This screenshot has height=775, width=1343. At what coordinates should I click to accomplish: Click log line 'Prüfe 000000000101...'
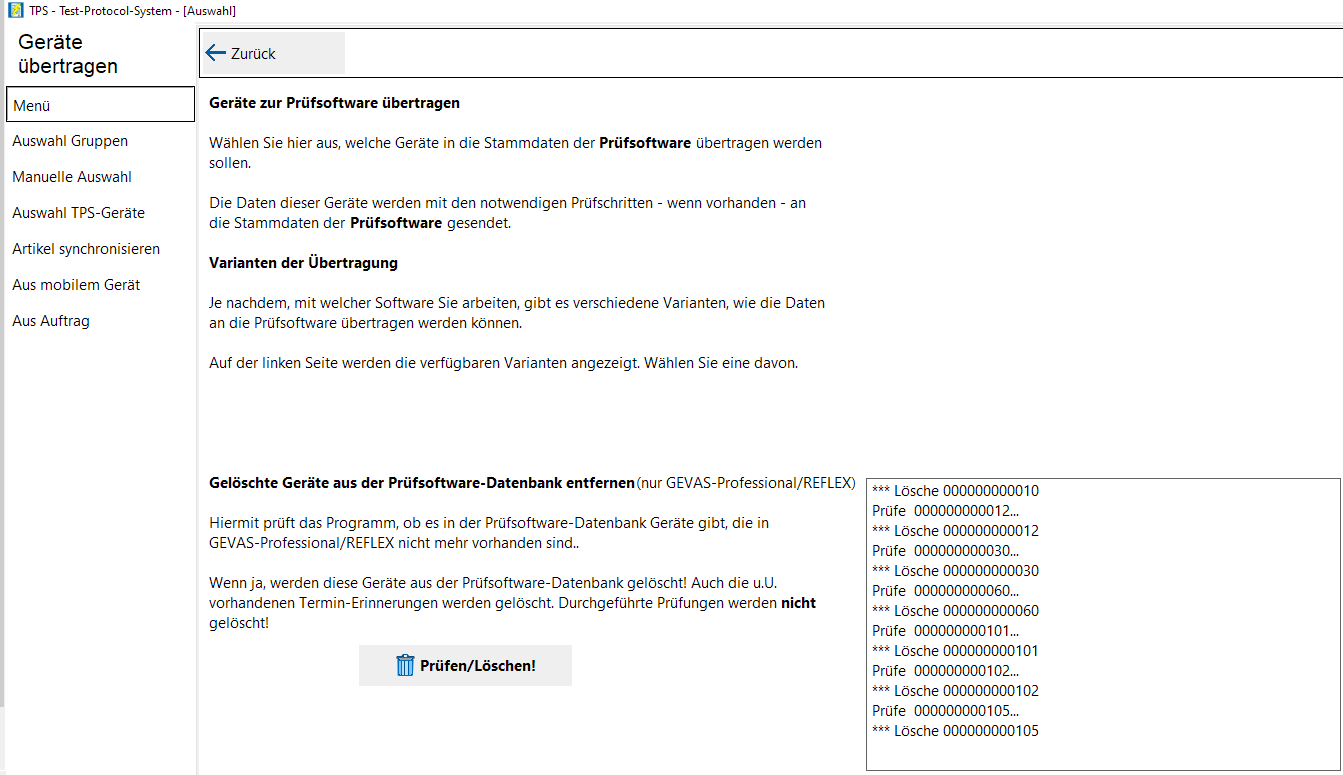(x=945, y=631)
